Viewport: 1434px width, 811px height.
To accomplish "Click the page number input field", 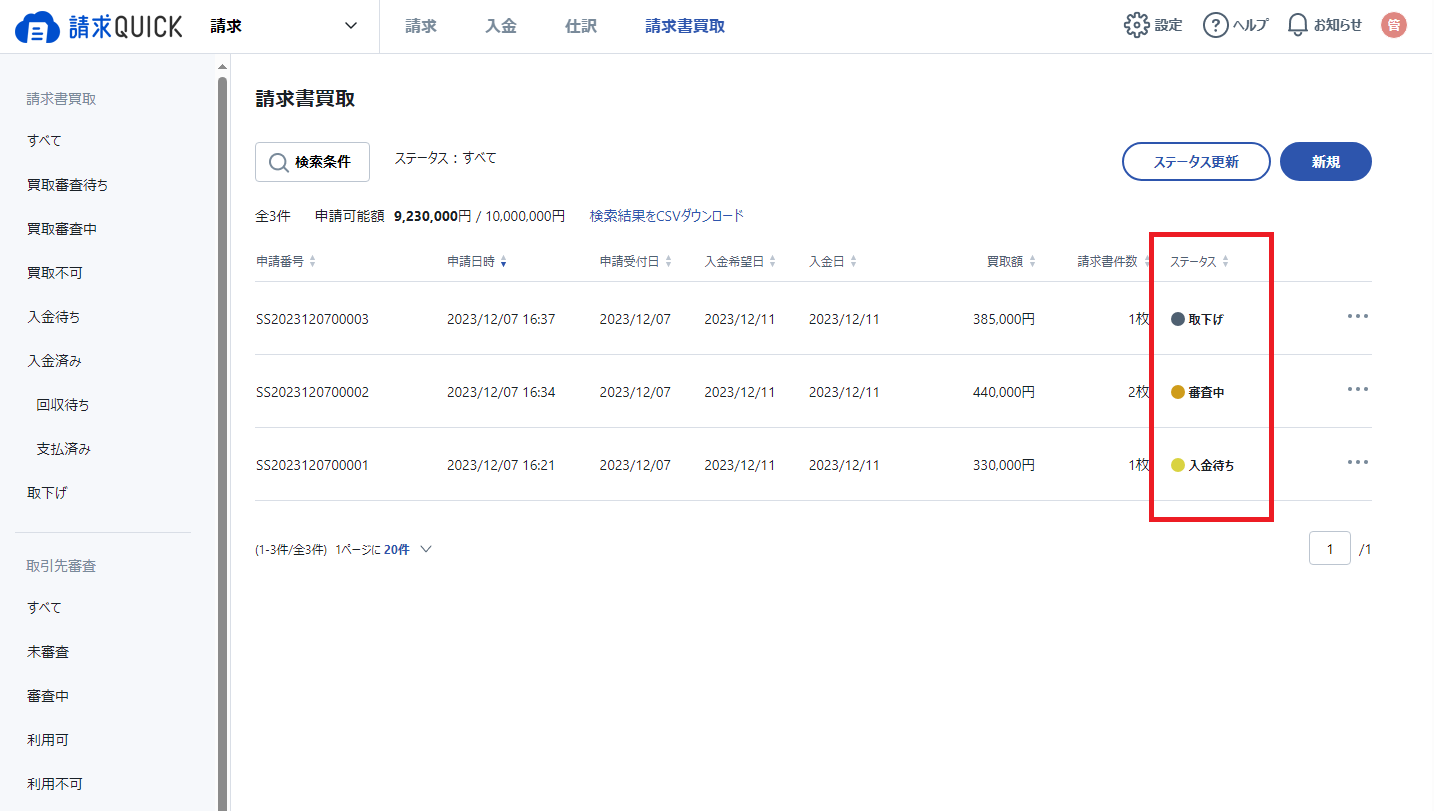I will pyautogui.click(x=1330, y=549).
